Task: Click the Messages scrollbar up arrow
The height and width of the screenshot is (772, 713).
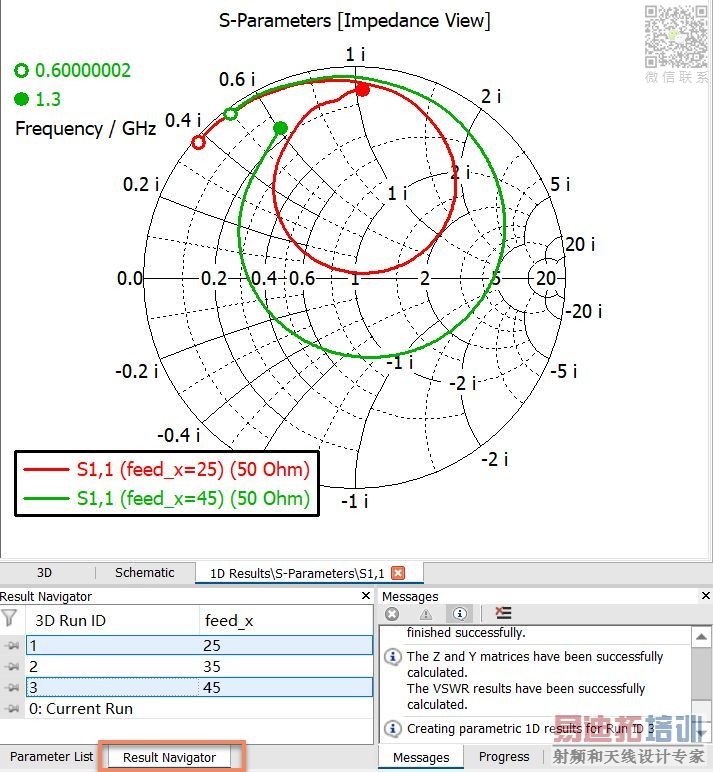Action: click(x=701, y=636)
